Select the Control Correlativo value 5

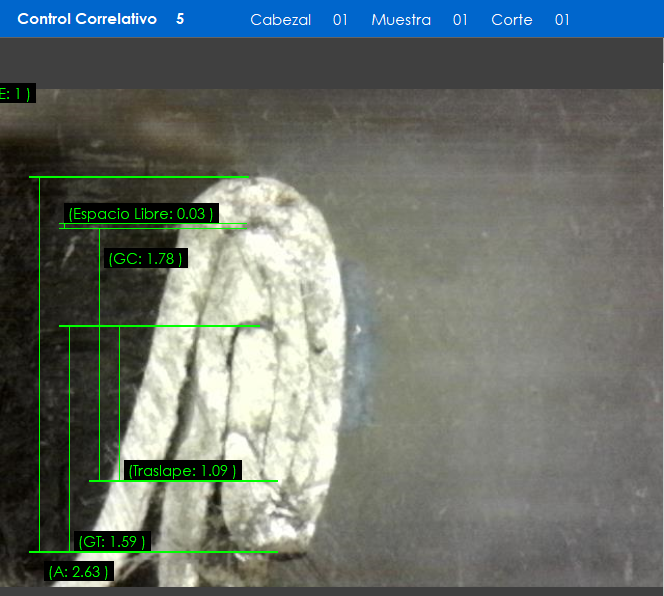click(180, 19)
